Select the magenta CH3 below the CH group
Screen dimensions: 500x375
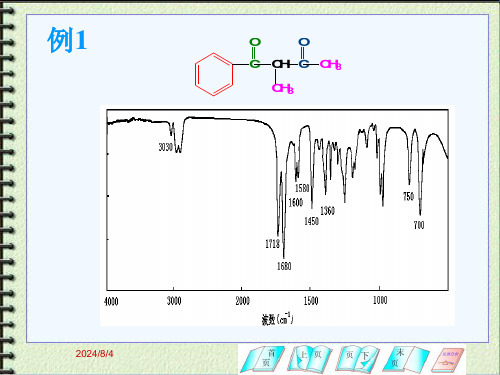(283, 89)
